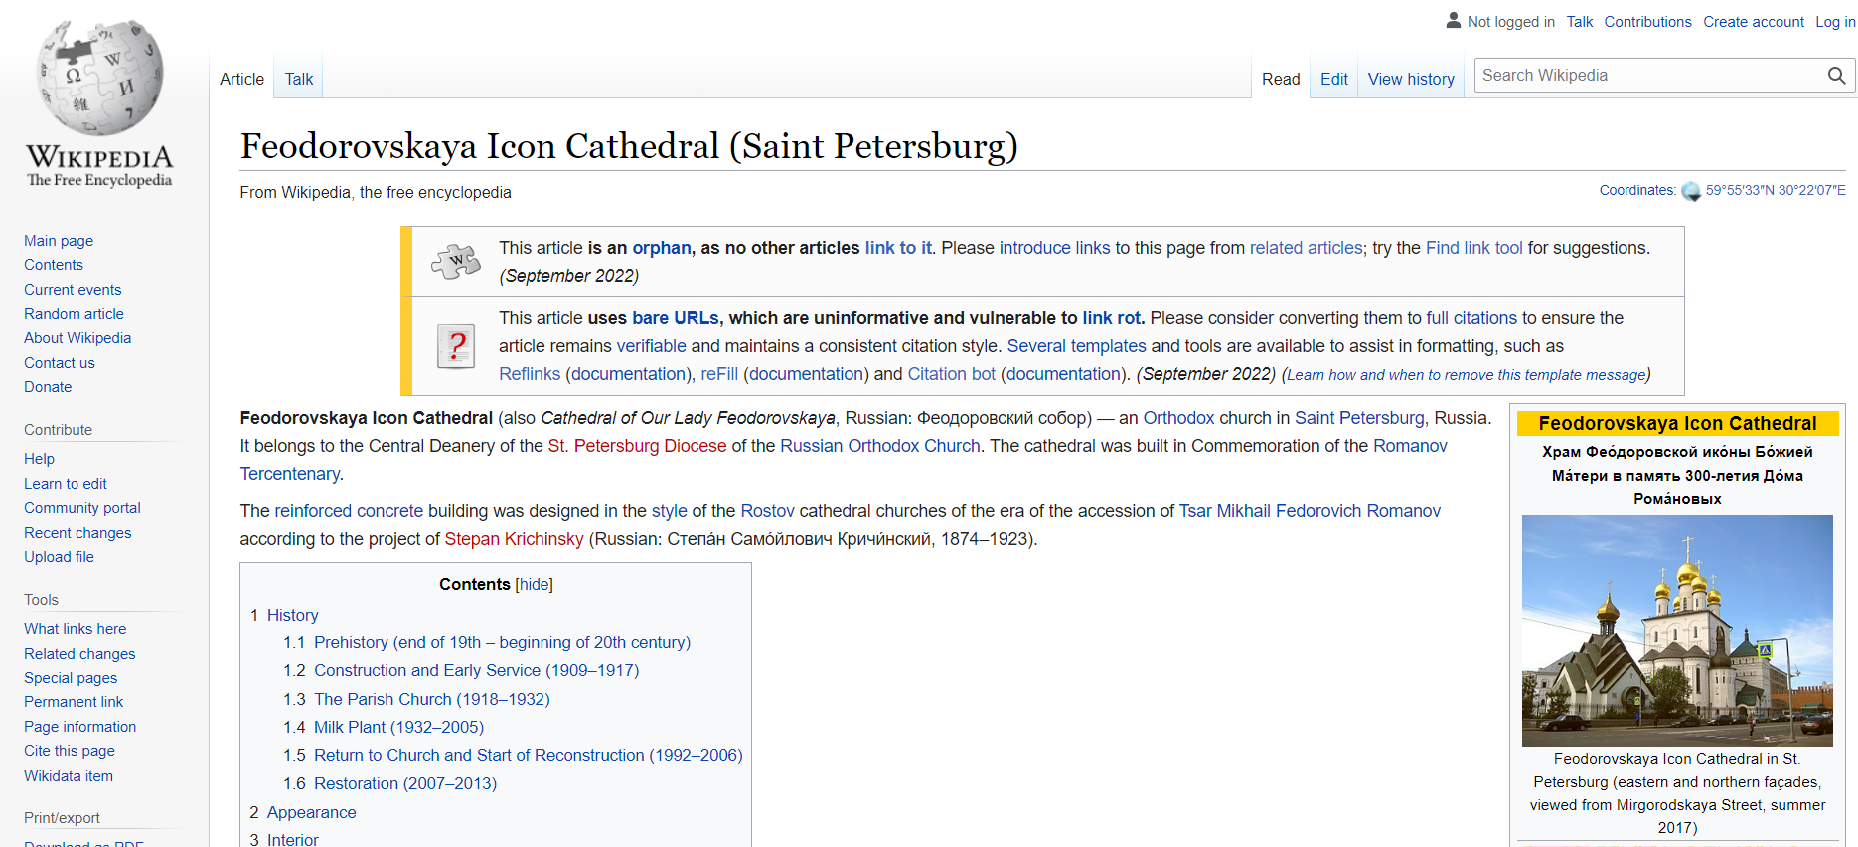Click the orphan link in notice

tap(661, 248)
